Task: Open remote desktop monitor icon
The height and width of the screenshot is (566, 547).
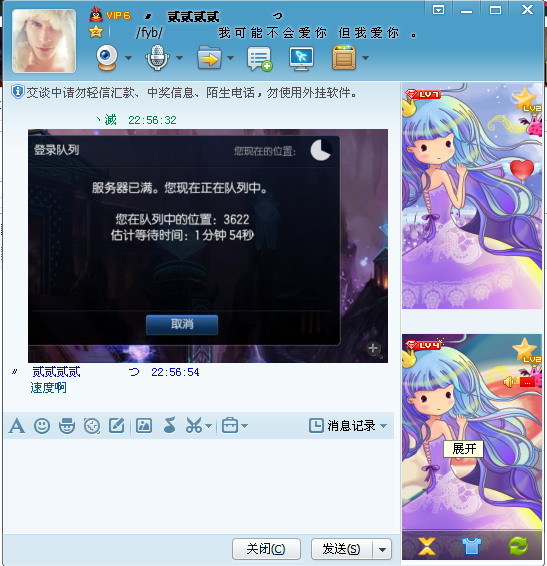Action: tap(301, 58)
